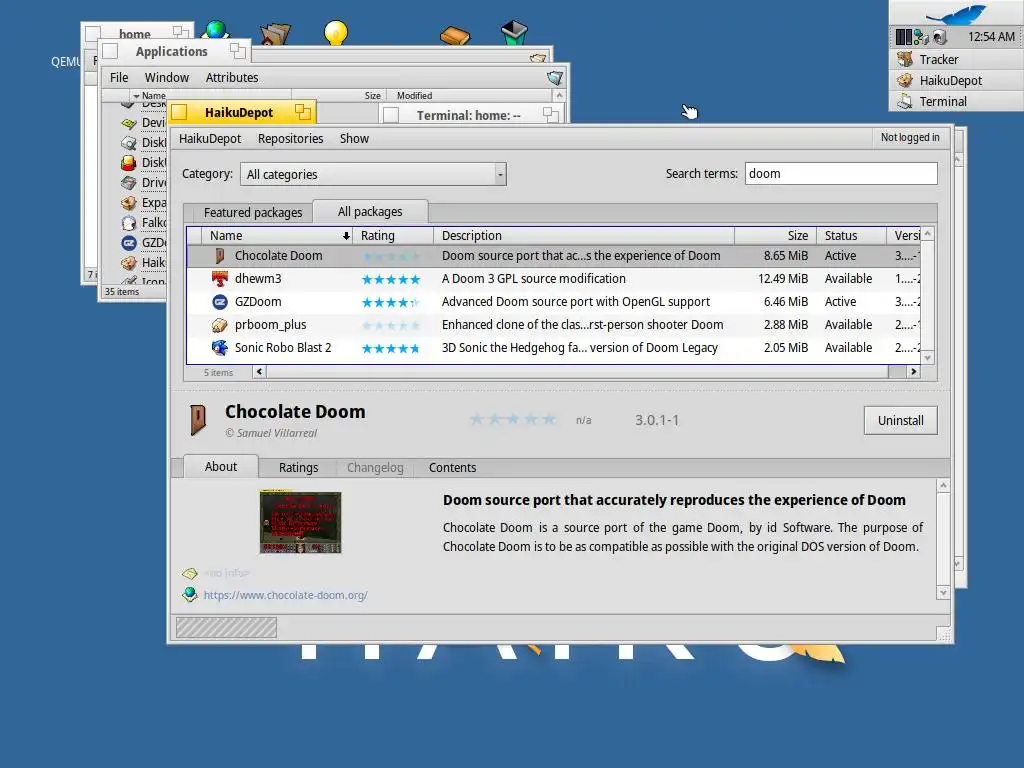Click the Expander icon in Applications window
The image size is (1024, 768).
click(x=129, y=203)
